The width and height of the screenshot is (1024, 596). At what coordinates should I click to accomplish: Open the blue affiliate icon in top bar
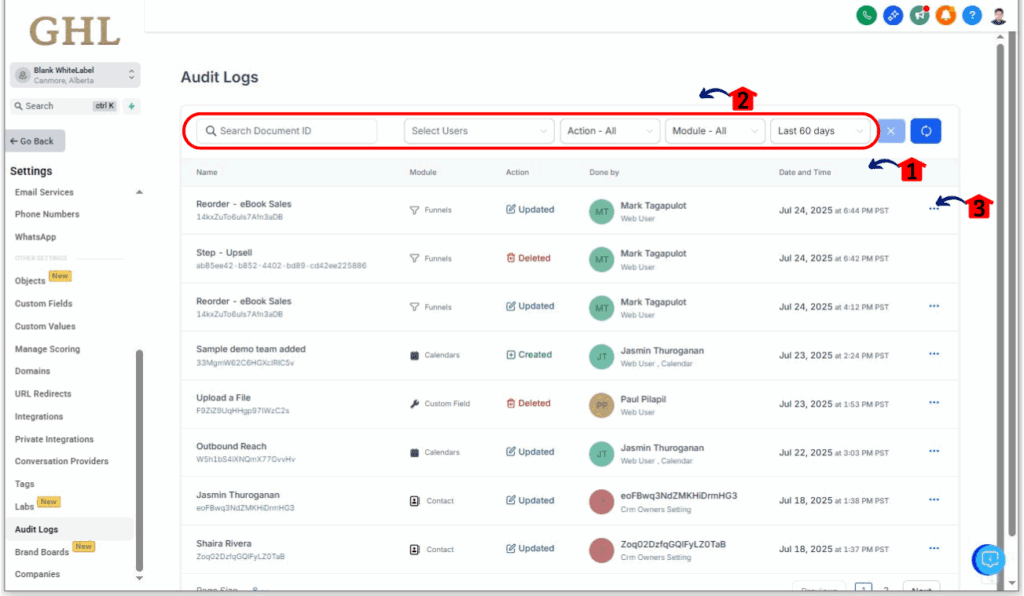pos(892,15)
